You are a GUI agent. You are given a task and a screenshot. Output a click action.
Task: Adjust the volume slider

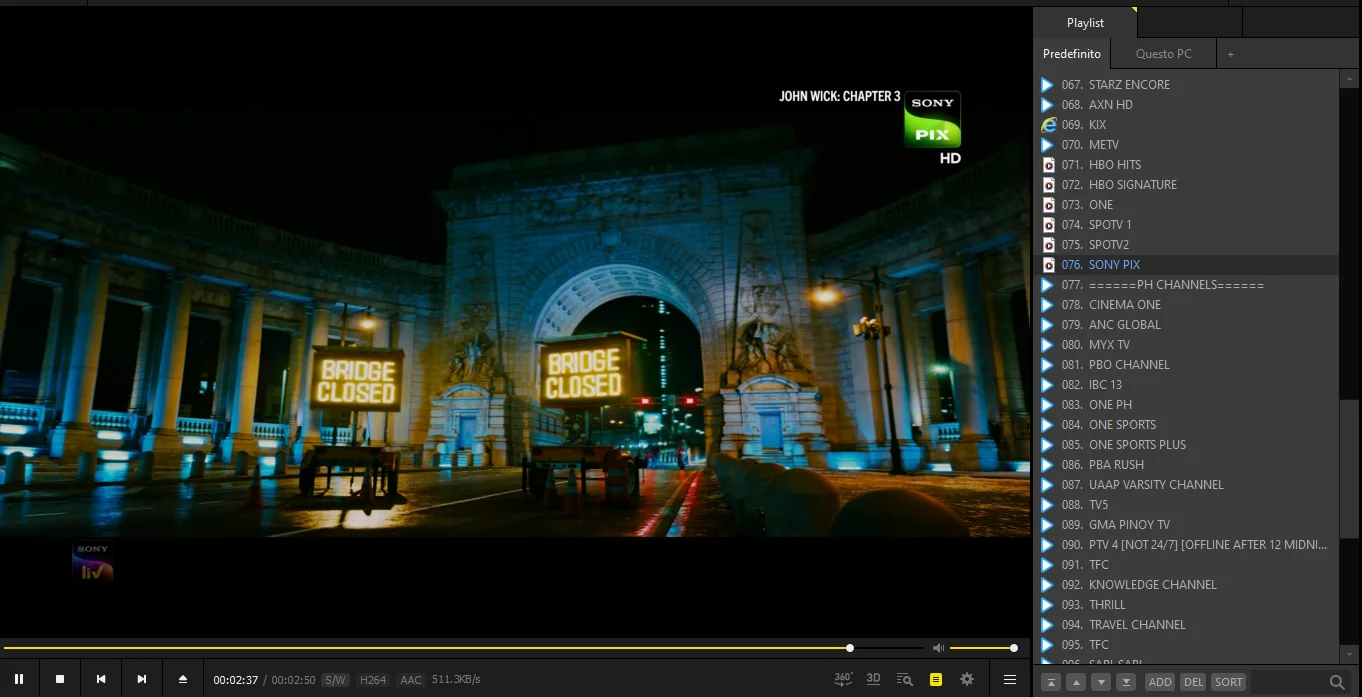[982, 648]
